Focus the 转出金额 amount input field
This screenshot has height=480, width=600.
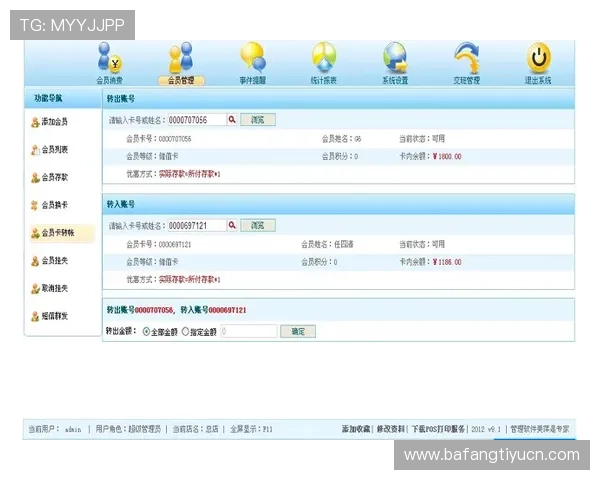point(248,331)
